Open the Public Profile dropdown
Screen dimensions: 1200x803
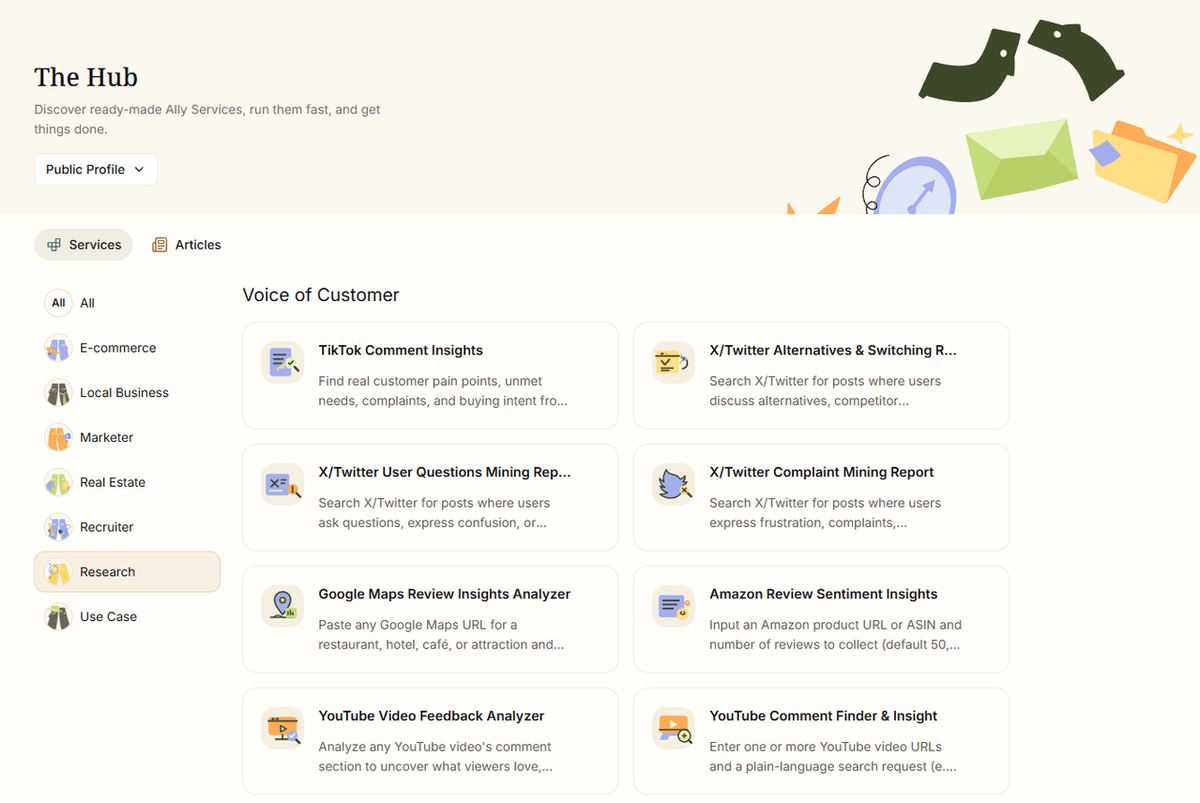pyautogui.click(x=96, y=169)
